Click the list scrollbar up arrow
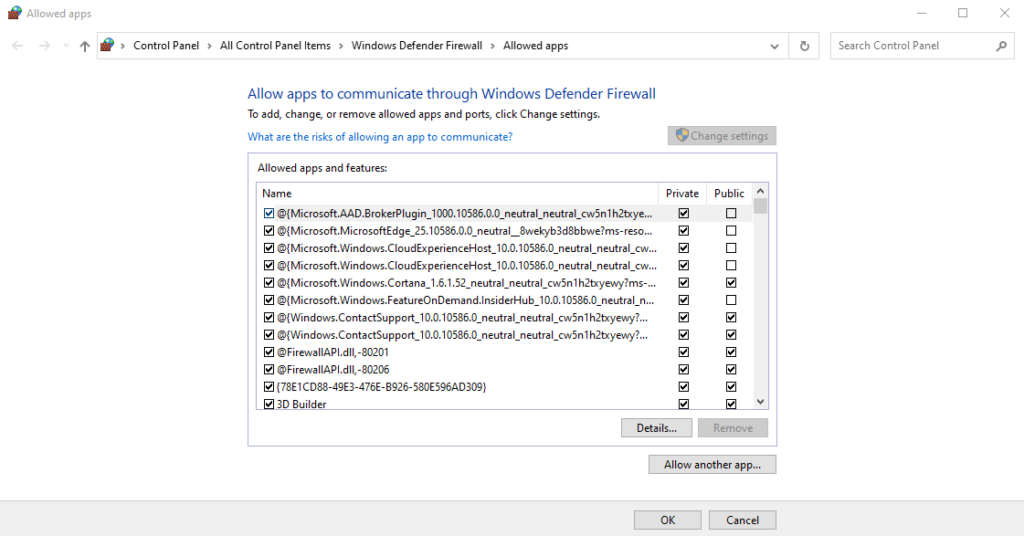The image size is (1024, 536). [760, 191]
